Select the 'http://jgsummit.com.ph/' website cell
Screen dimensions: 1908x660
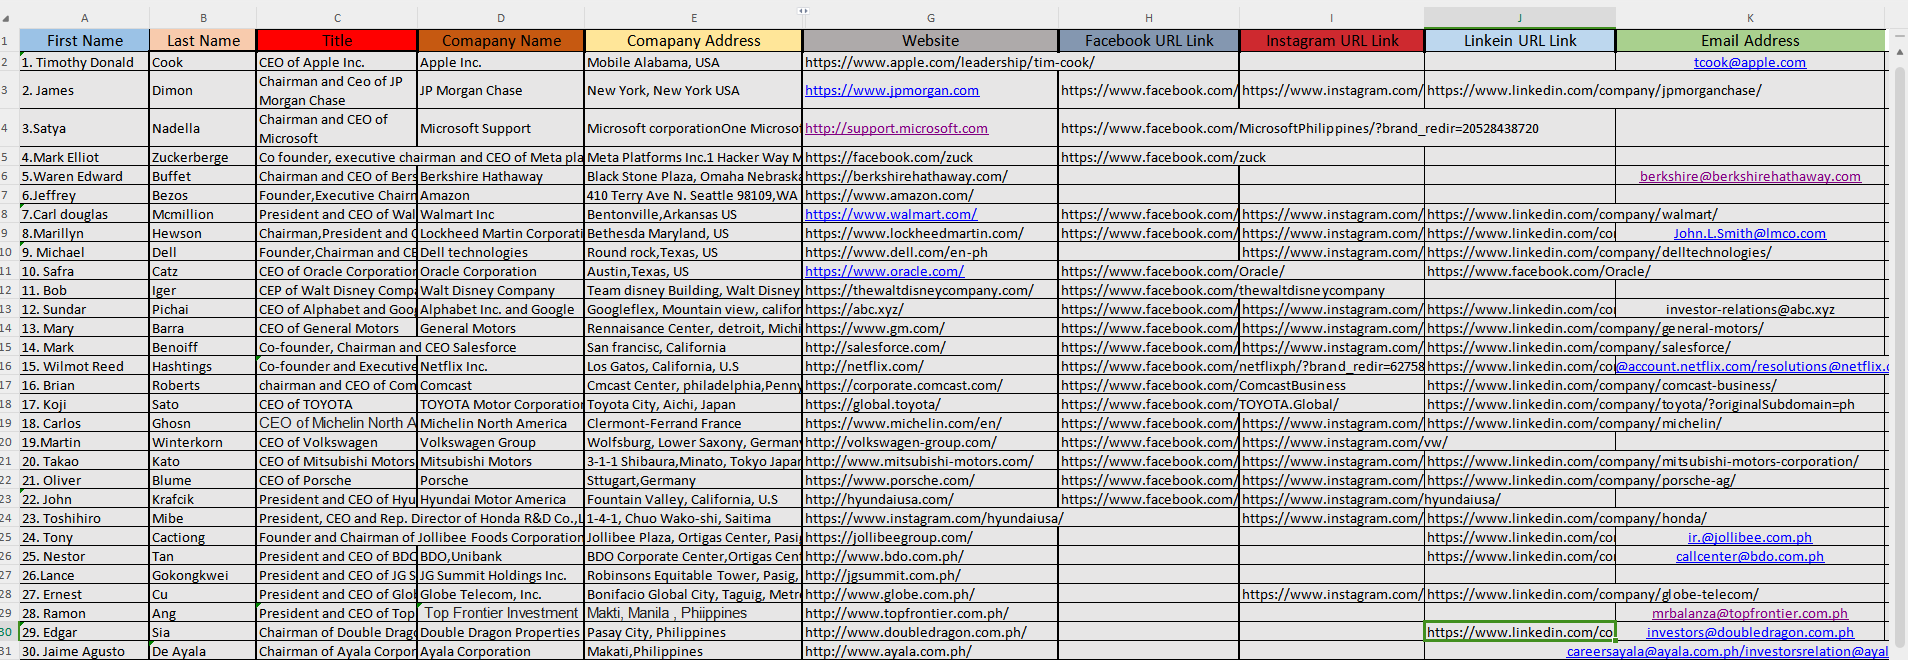tap(930, 575)
